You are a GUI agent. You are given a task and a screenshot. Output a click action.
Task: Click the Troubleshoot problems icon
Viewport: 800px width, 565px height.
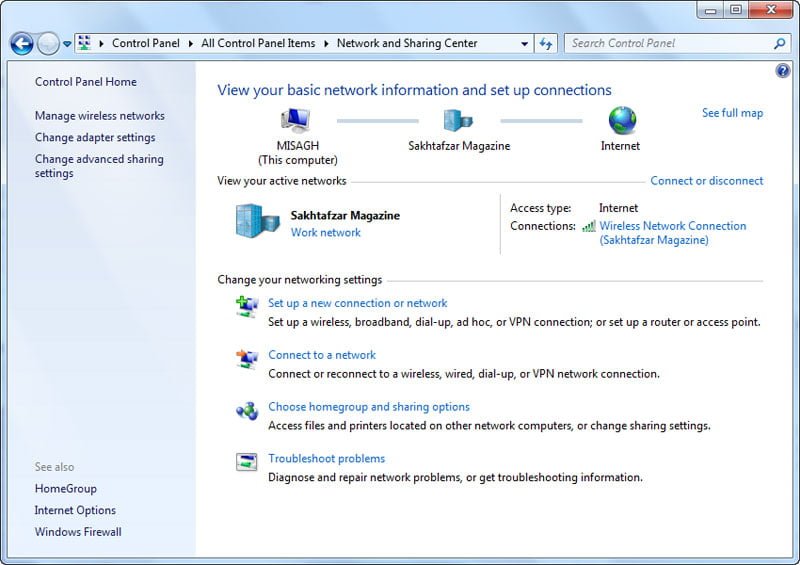click(x=247, y=462)
